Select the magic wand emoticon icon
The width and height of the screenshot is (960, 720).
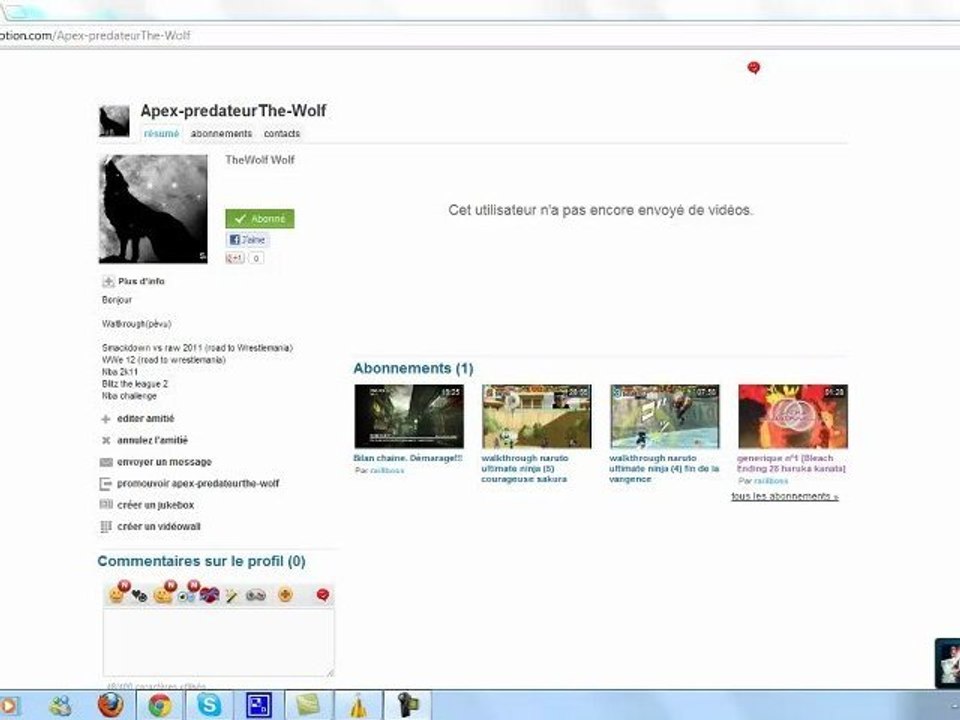pos(231,595)
